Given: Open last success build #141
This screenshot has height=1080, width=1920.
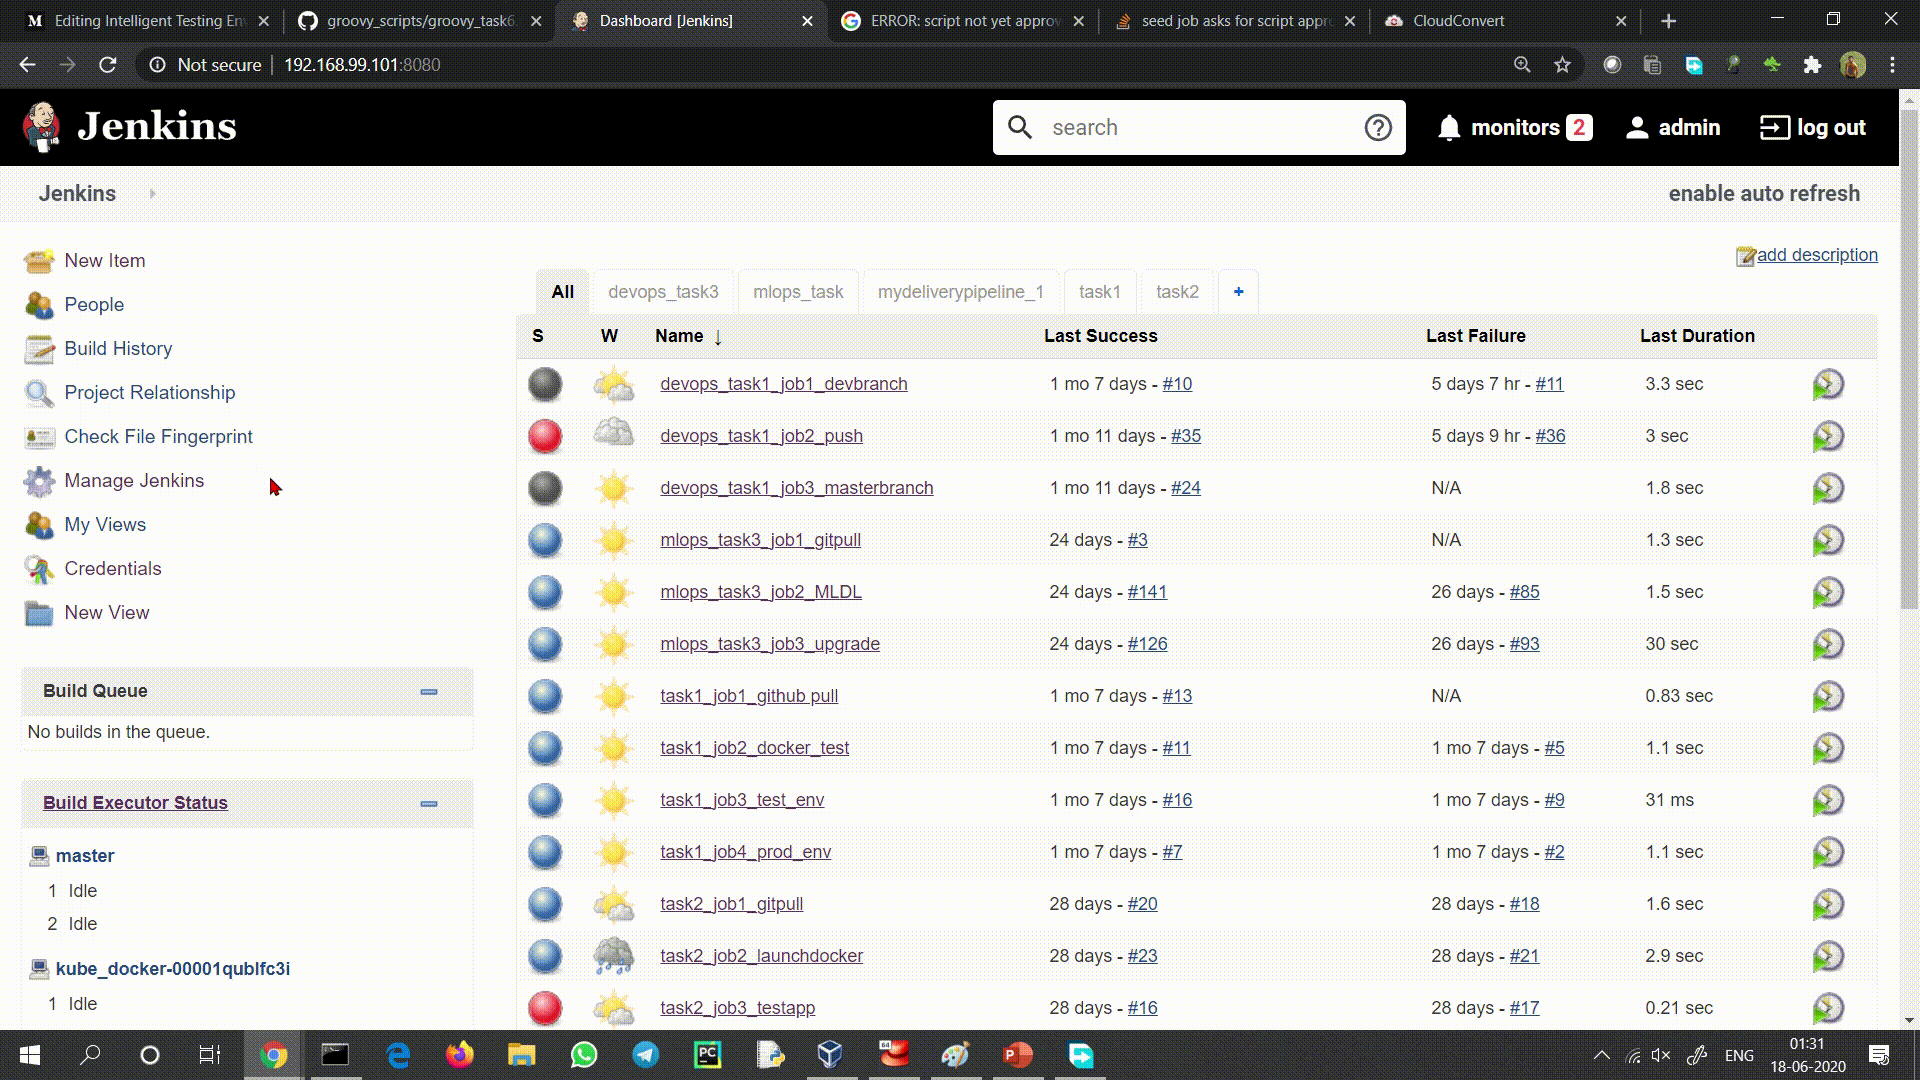Looking at the screenshot, I should [x=1147, y=592].
